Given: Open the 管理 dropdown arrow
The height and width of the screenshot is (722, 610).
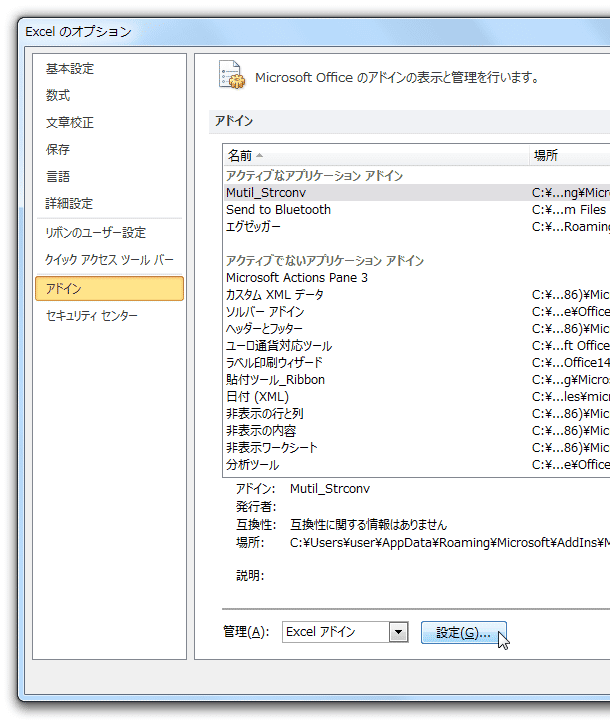Looking at the screenshot, I should [x=398, y=632].
